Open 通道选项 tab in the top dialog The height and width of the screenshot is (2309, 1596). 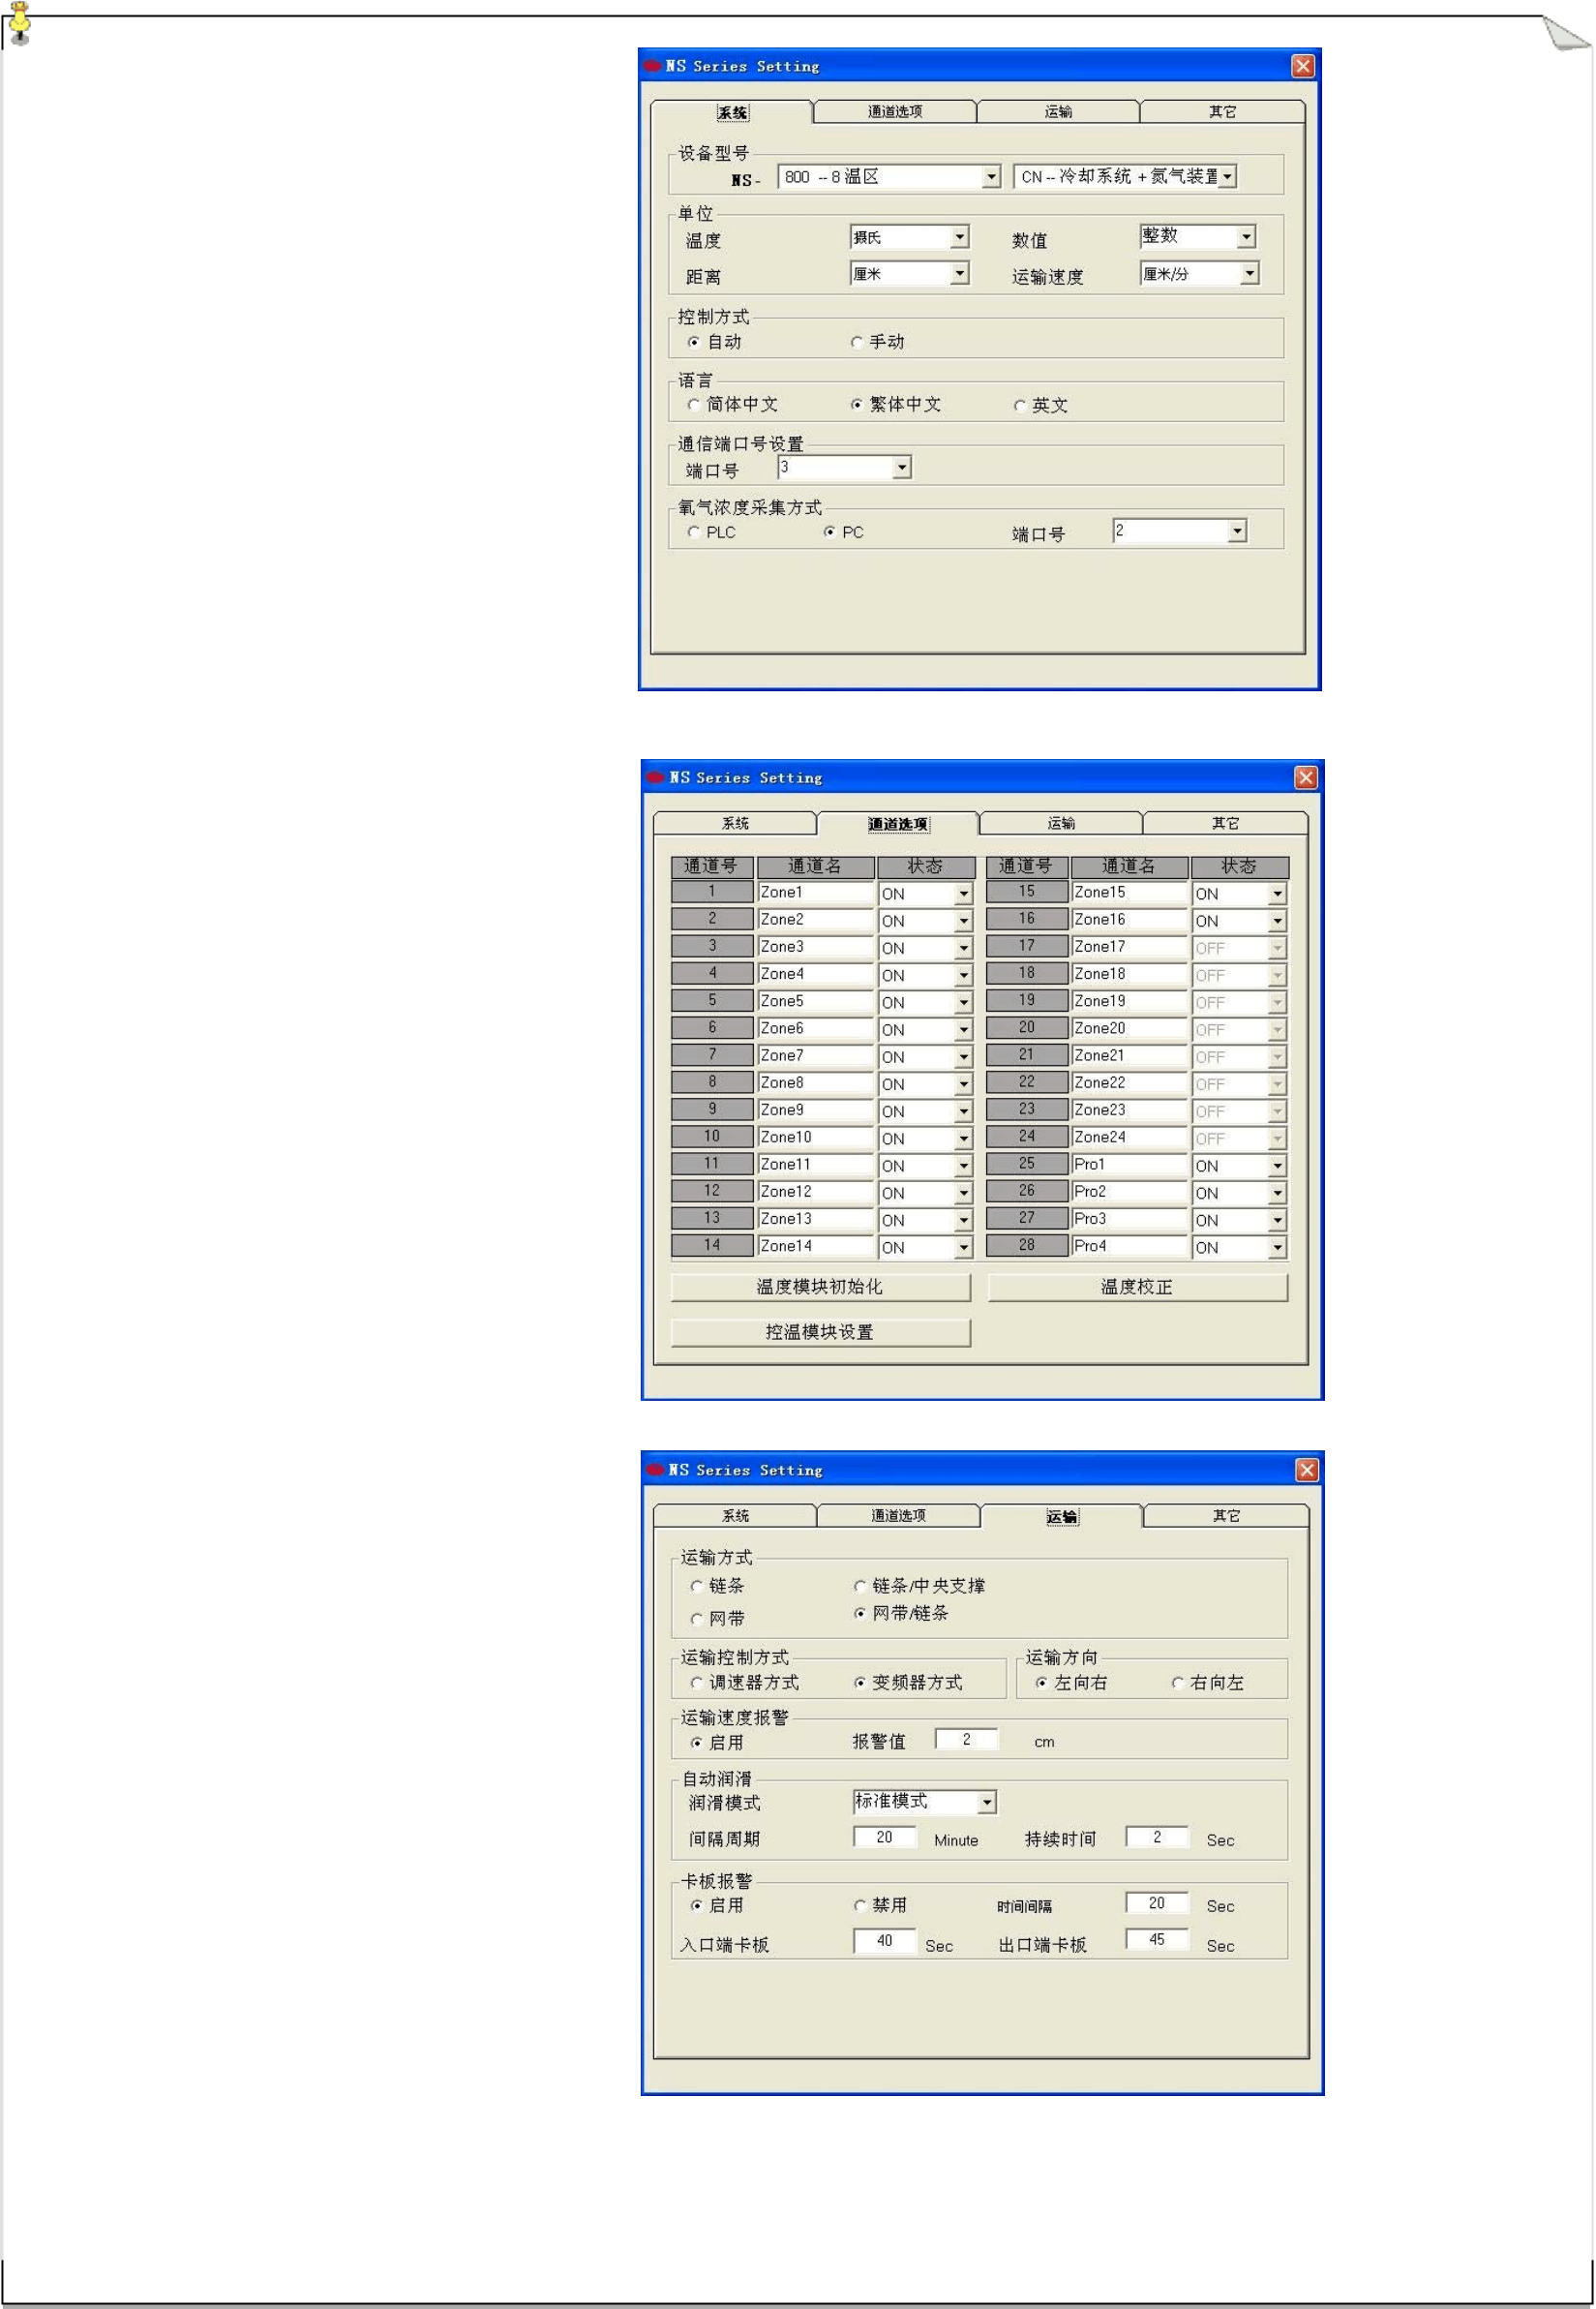click(x=895, y=112)
